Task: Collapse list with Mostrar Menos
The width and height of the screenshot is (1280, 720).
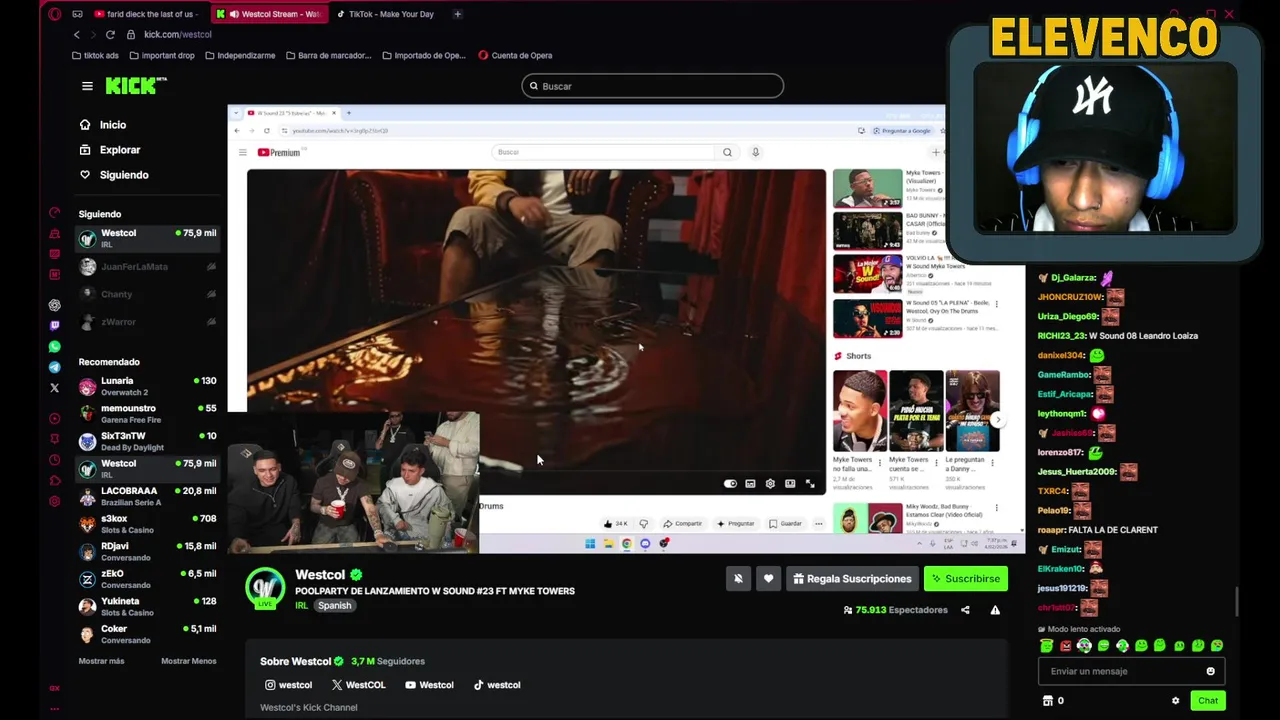Action: (x=188, y=661)
